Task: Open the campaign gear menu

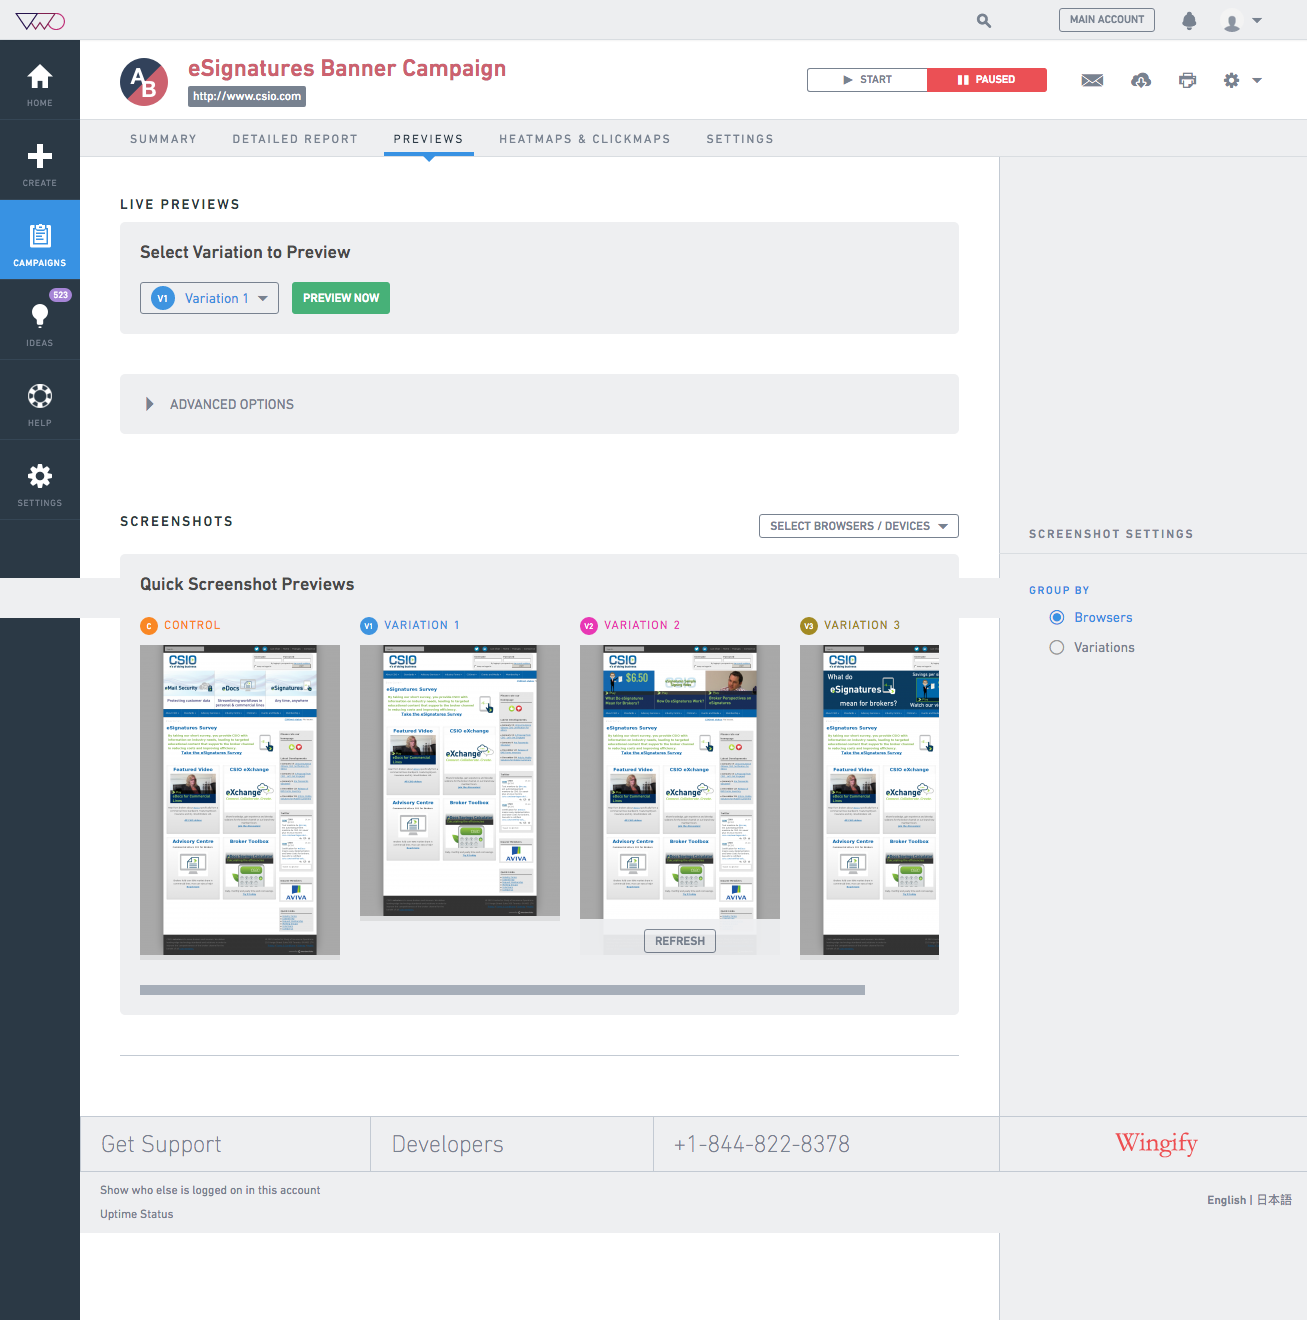Action: (x=1242, y=80)
